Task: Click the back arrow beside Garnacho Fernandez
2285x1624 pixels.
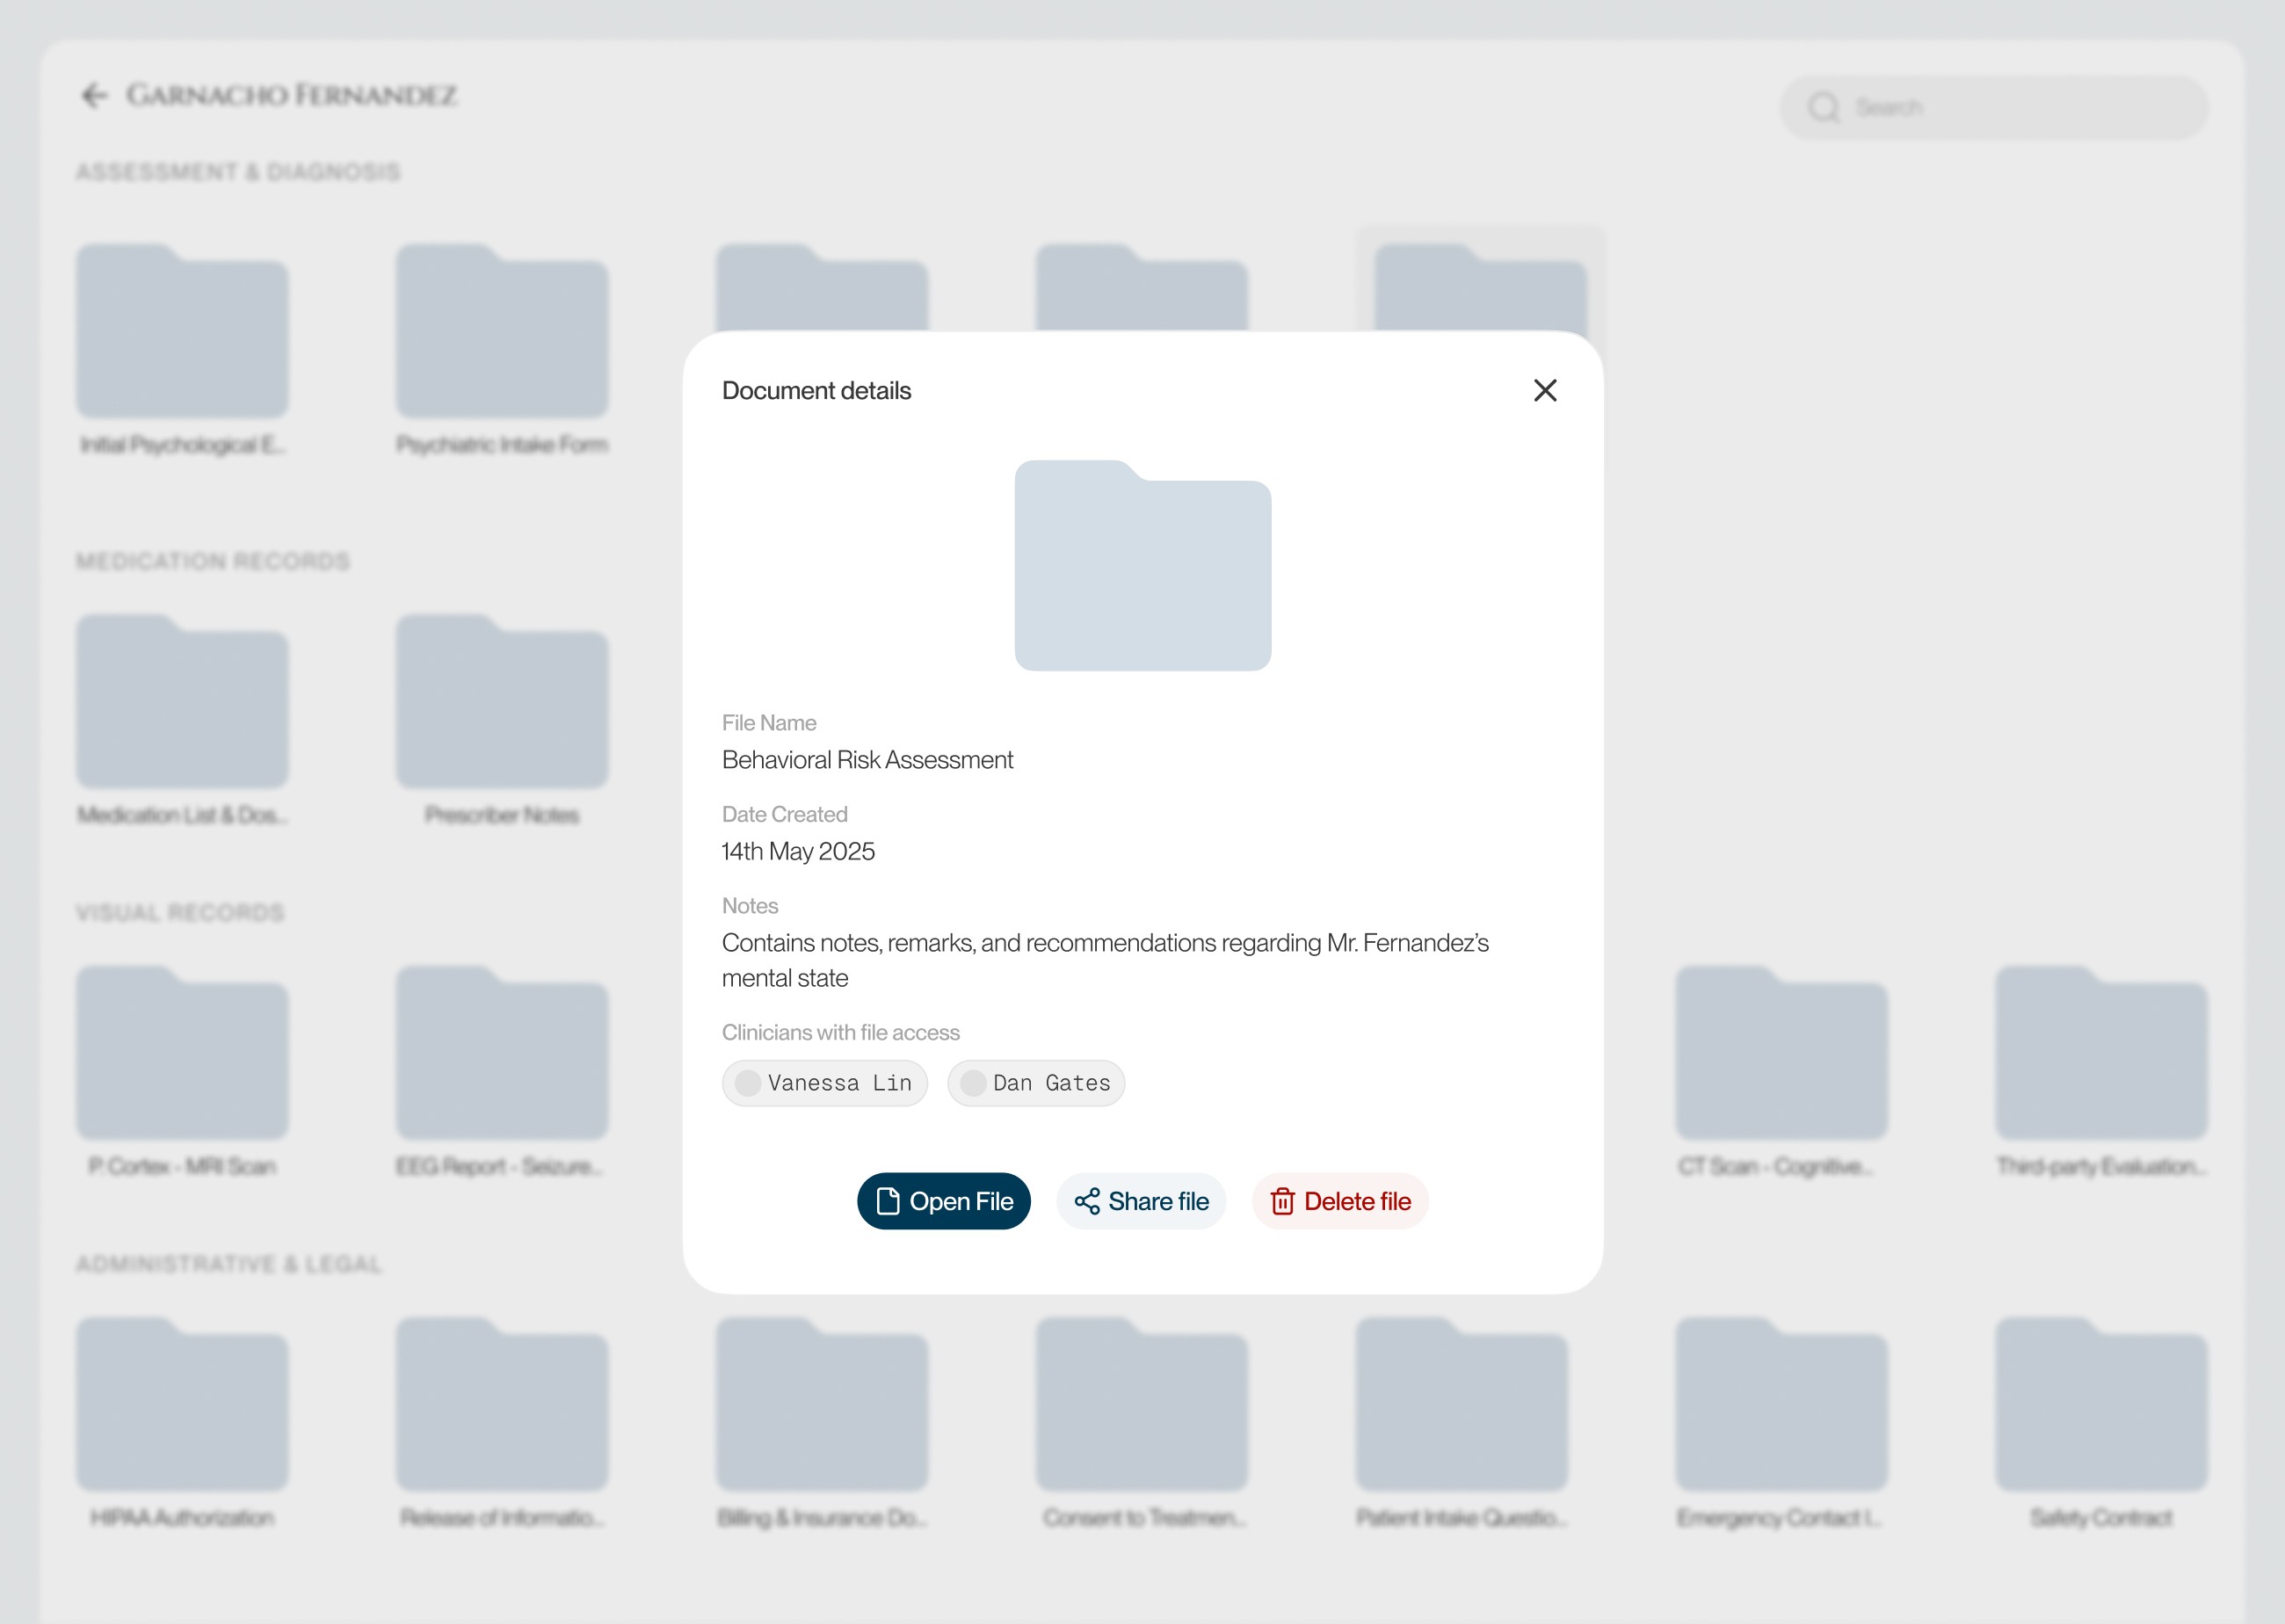Action: [x=94, y=96]
